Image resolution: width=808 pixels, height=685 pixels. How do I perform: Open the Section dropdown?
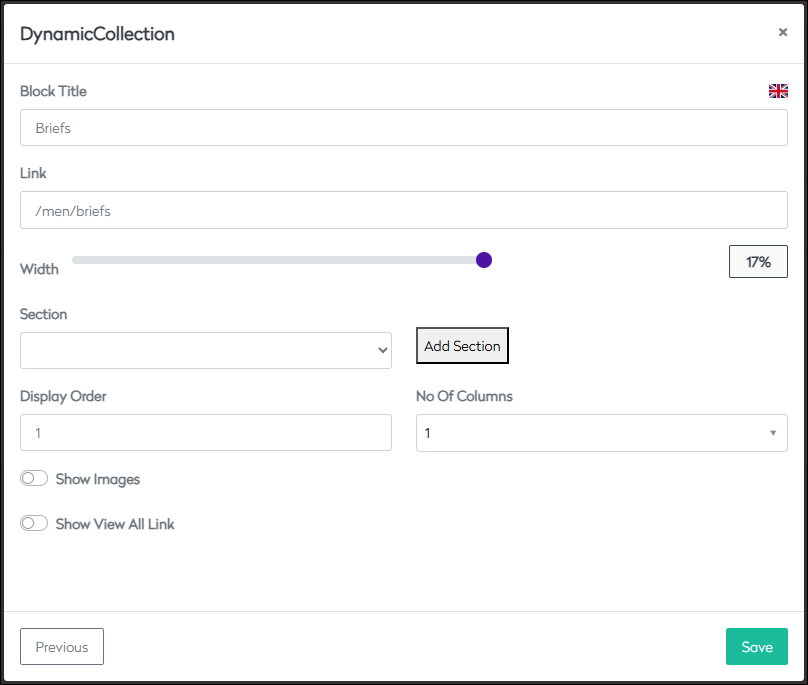point(205,350)
